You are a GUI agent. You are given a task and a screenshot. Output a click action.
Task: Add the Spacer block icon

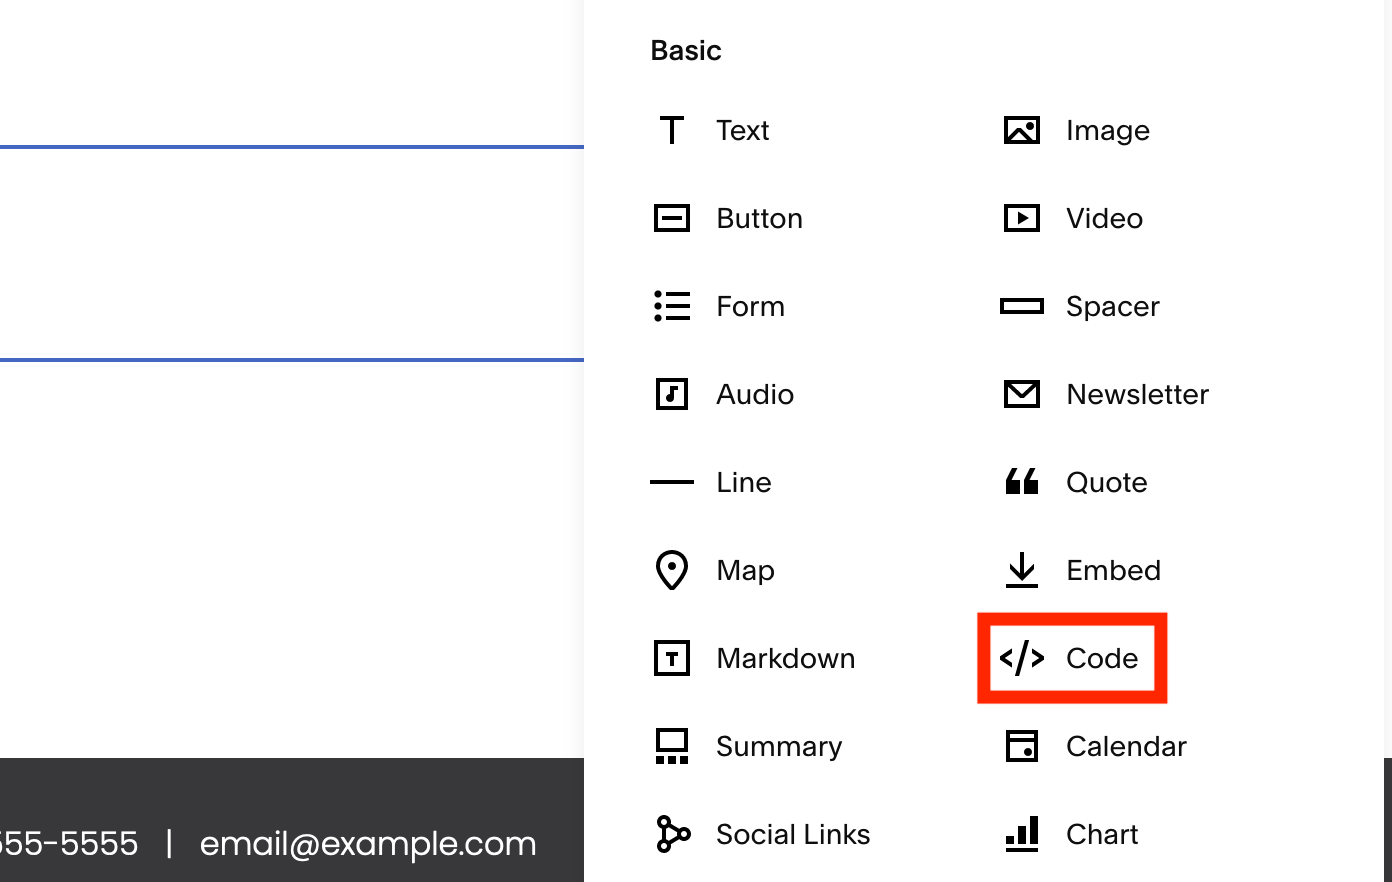1021,306
